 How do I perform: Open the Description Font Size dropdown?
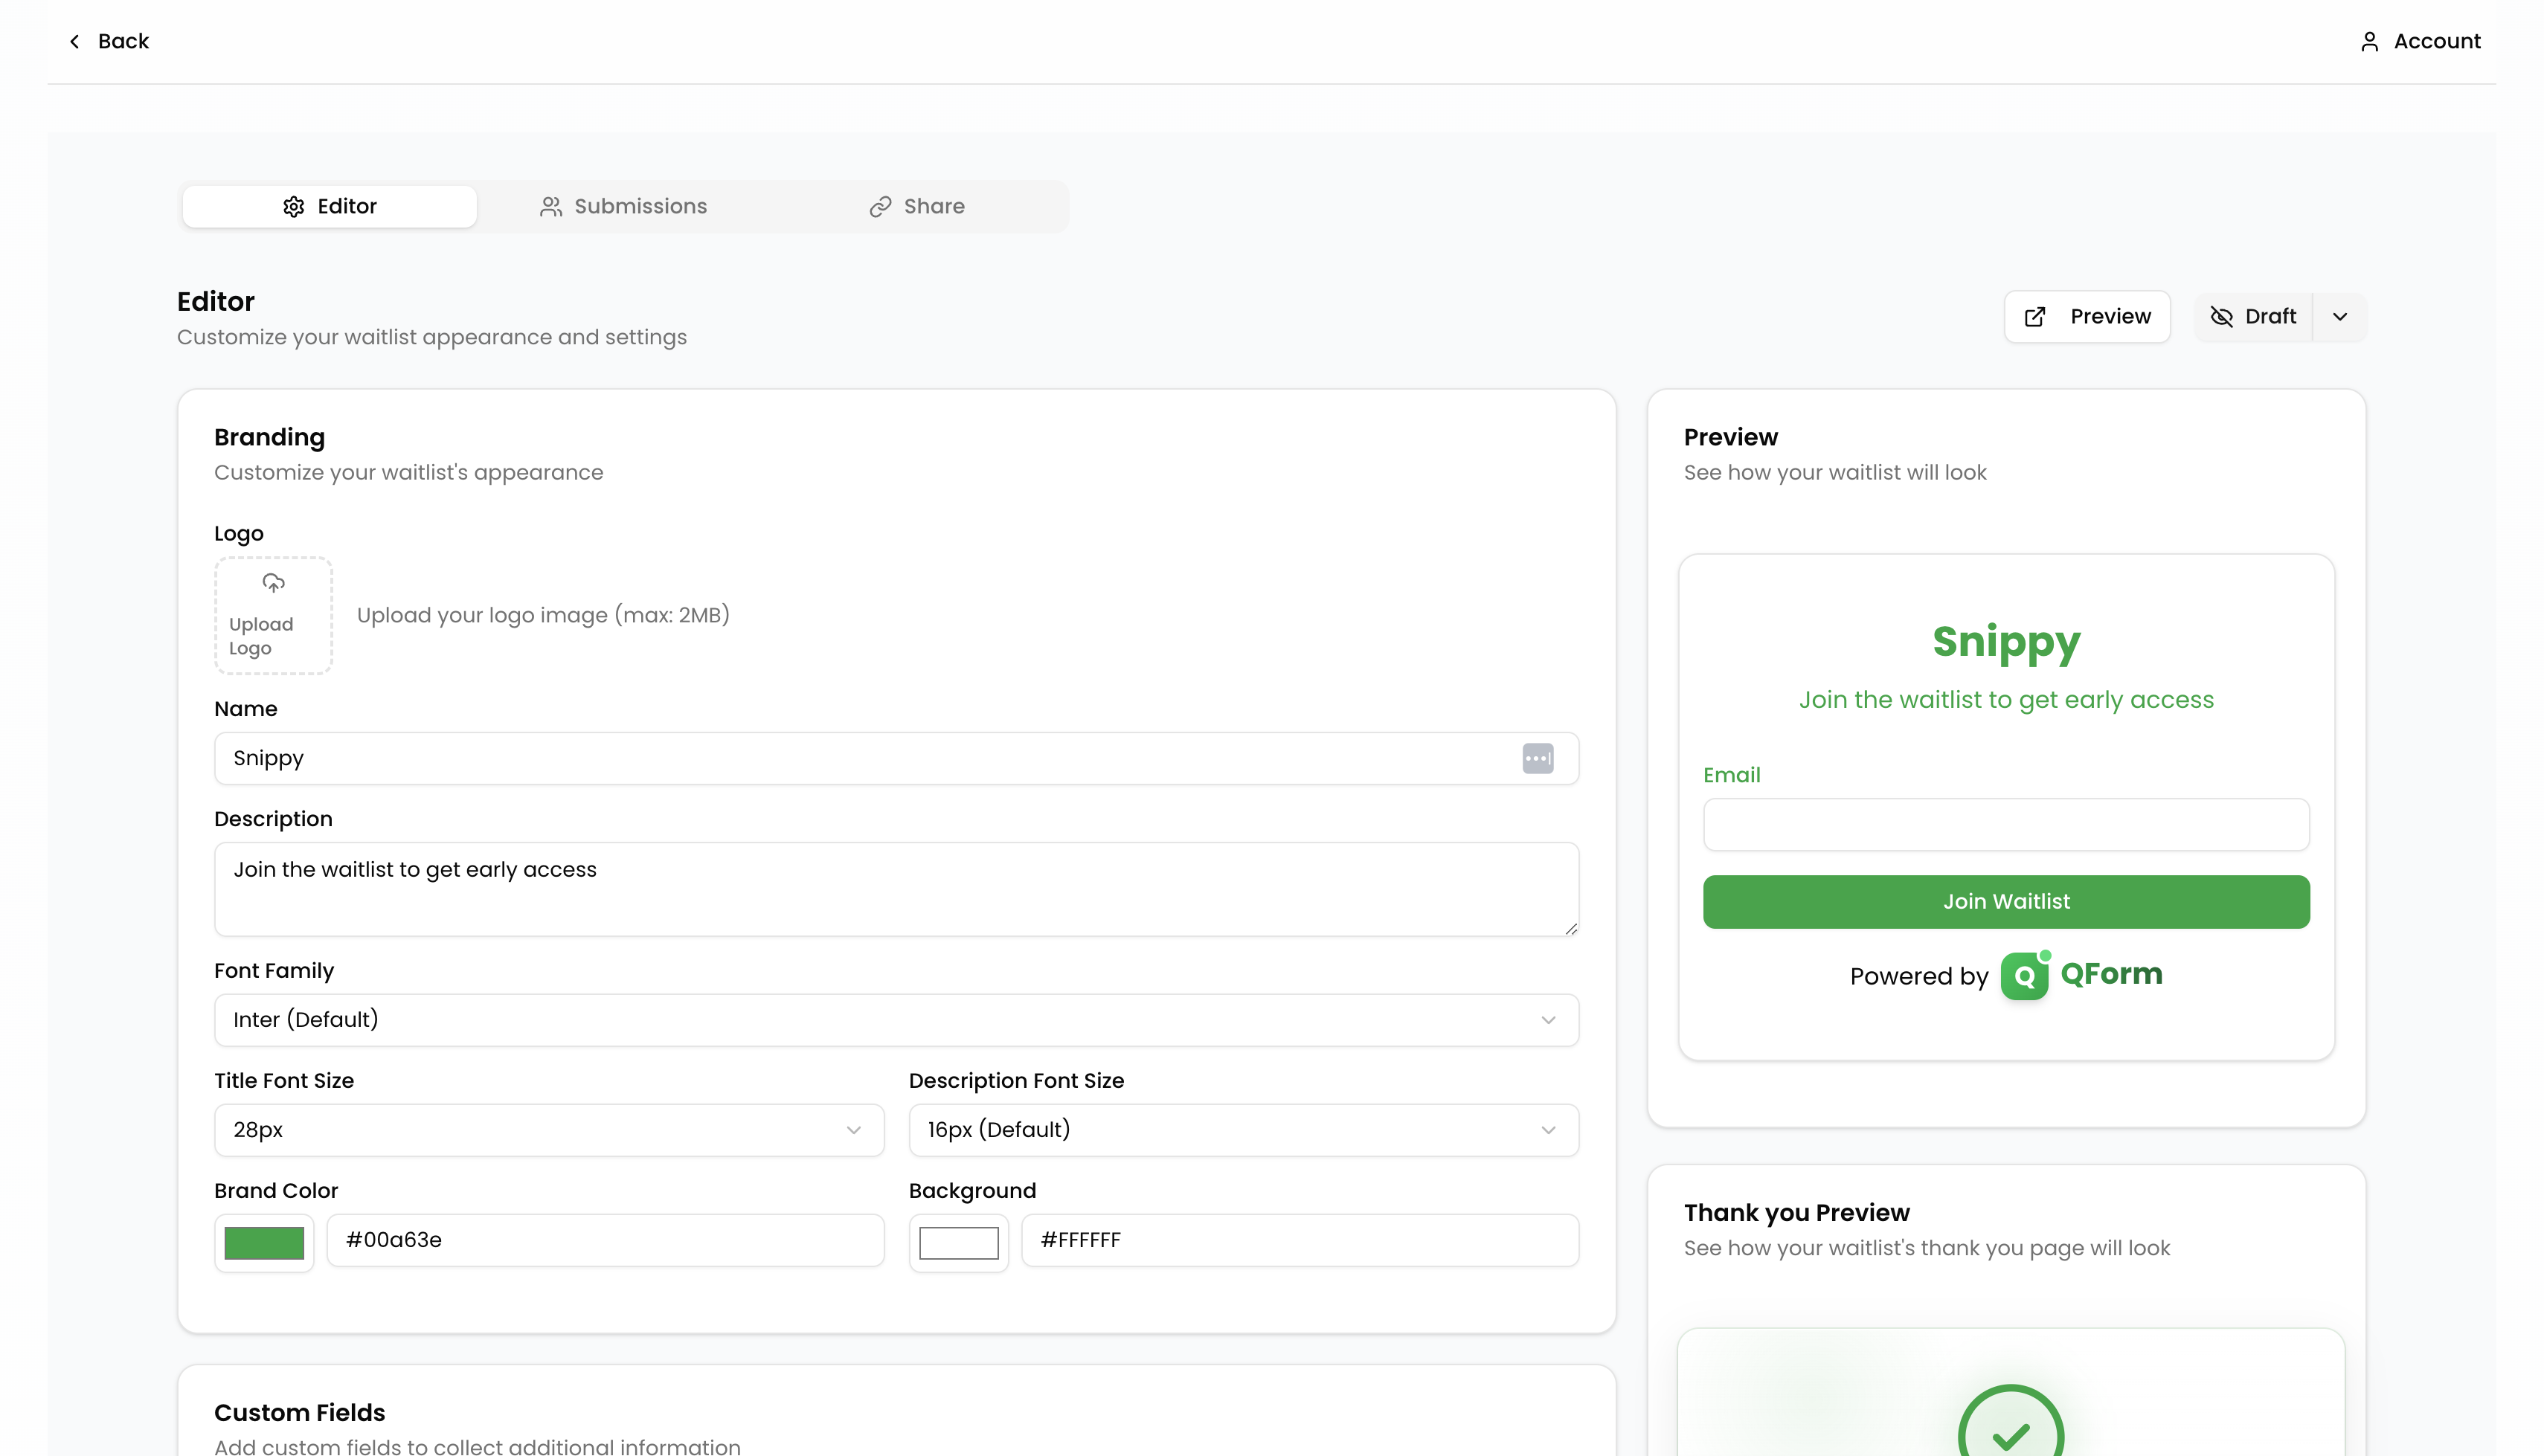[x=1243, y=1130]
